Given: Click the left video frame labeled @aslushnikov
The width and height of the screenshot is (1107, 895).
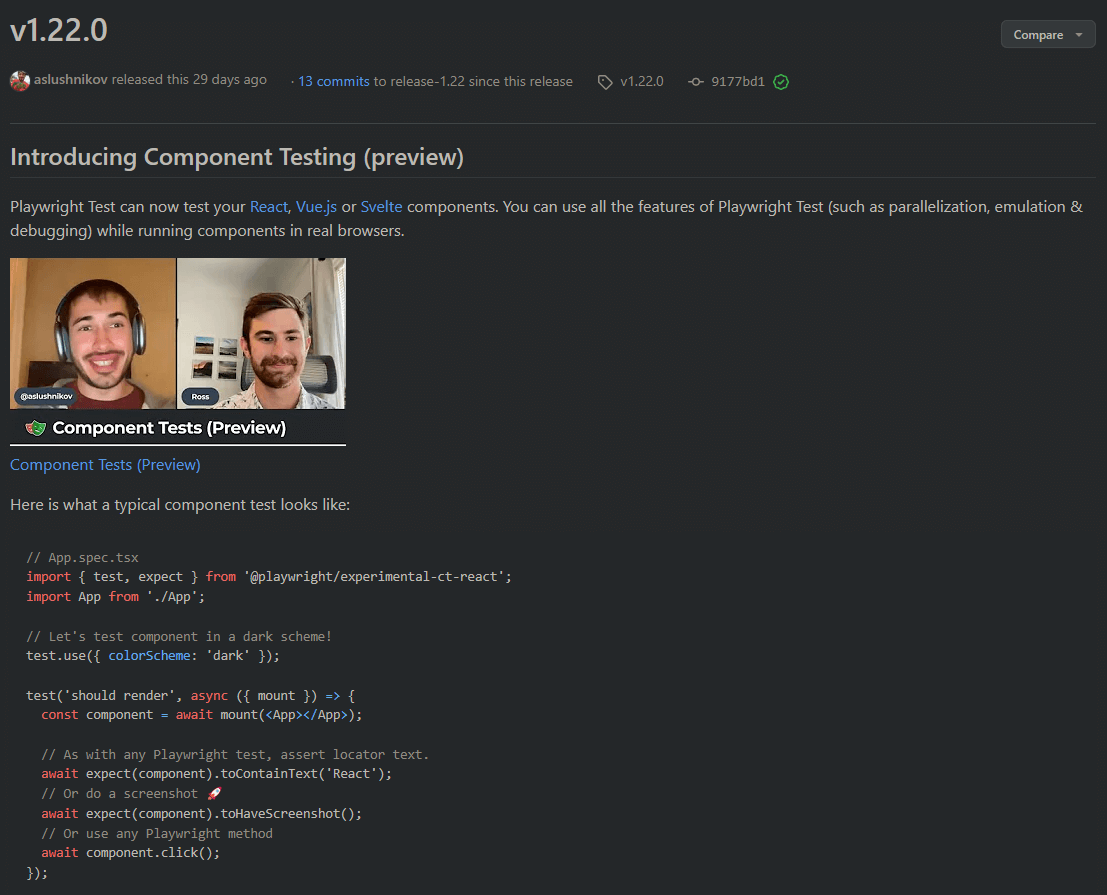Looking at the screenshot, I should pyautogui.click(x=93, y=333).
